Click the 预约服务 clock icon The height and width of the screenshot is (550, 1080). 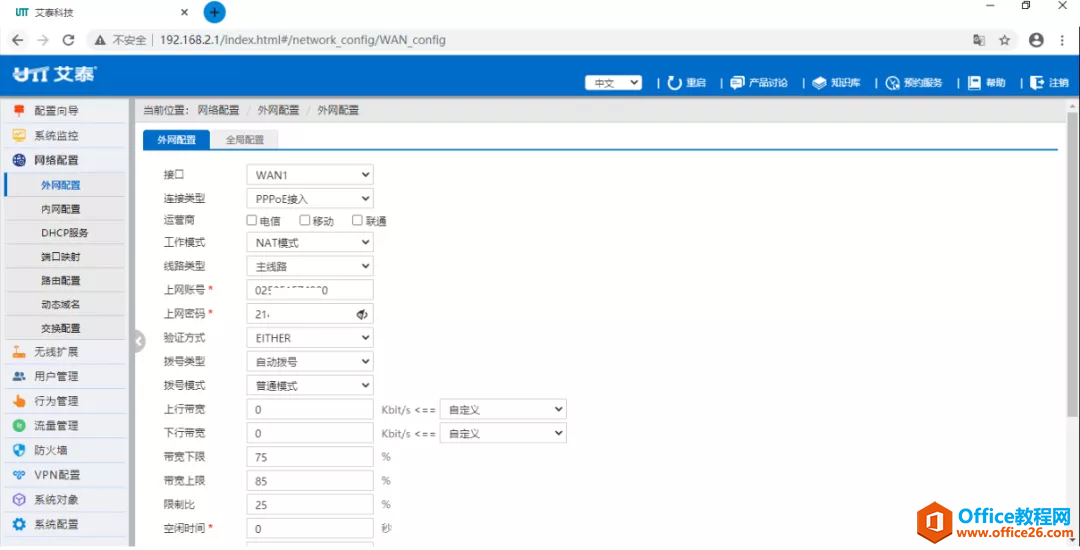pos(893,83)
